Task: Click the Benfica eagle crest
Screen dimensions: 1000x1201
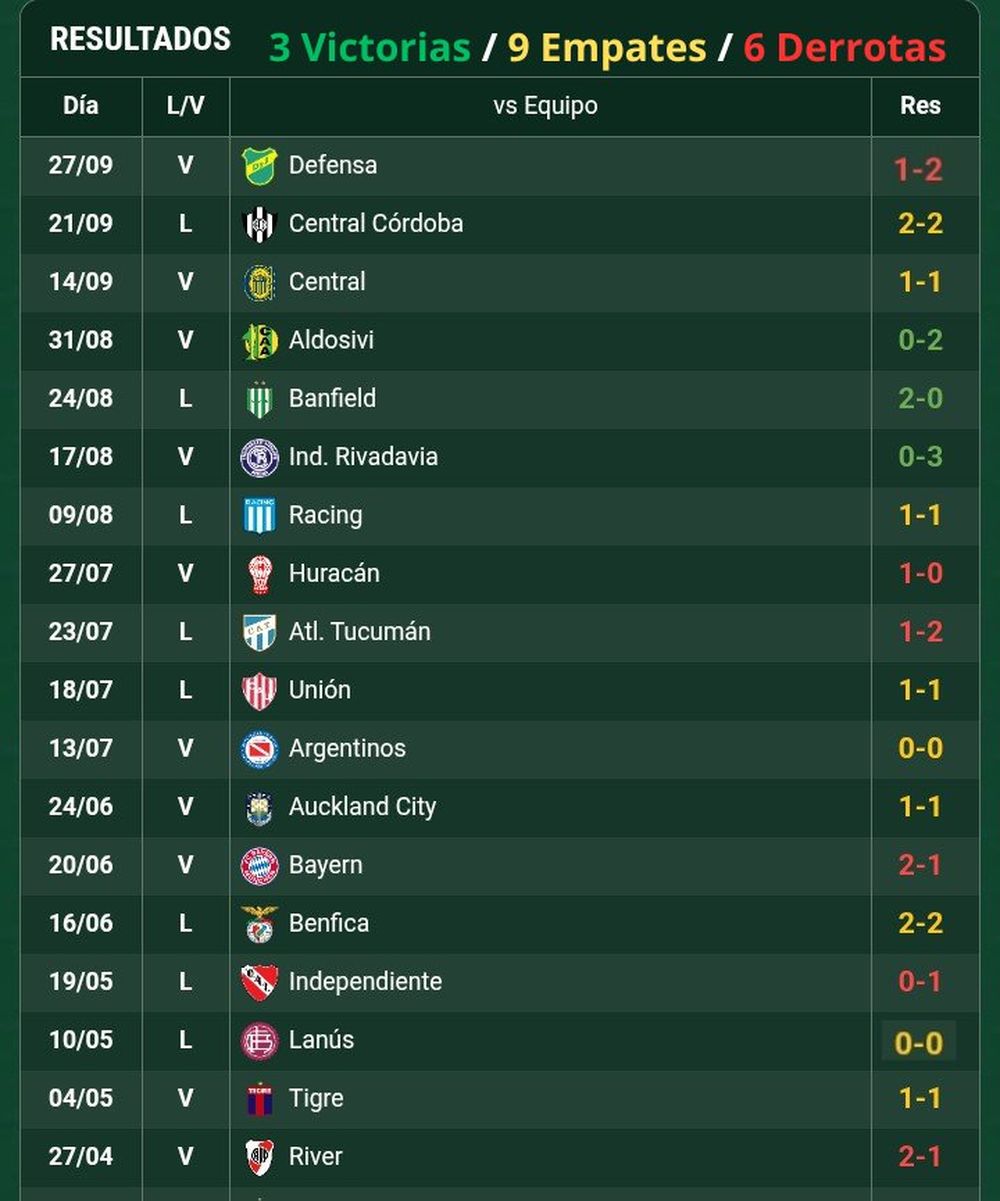Action: click(x=259, y=924)
